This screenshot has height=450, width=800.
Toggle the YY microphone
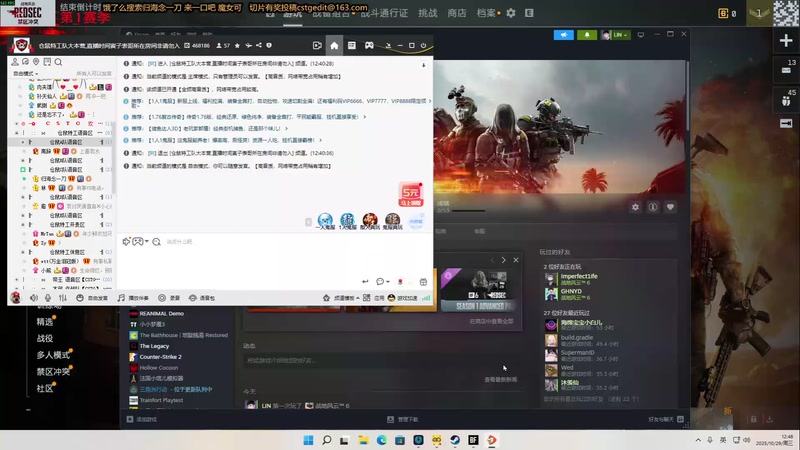pos(48,297)
